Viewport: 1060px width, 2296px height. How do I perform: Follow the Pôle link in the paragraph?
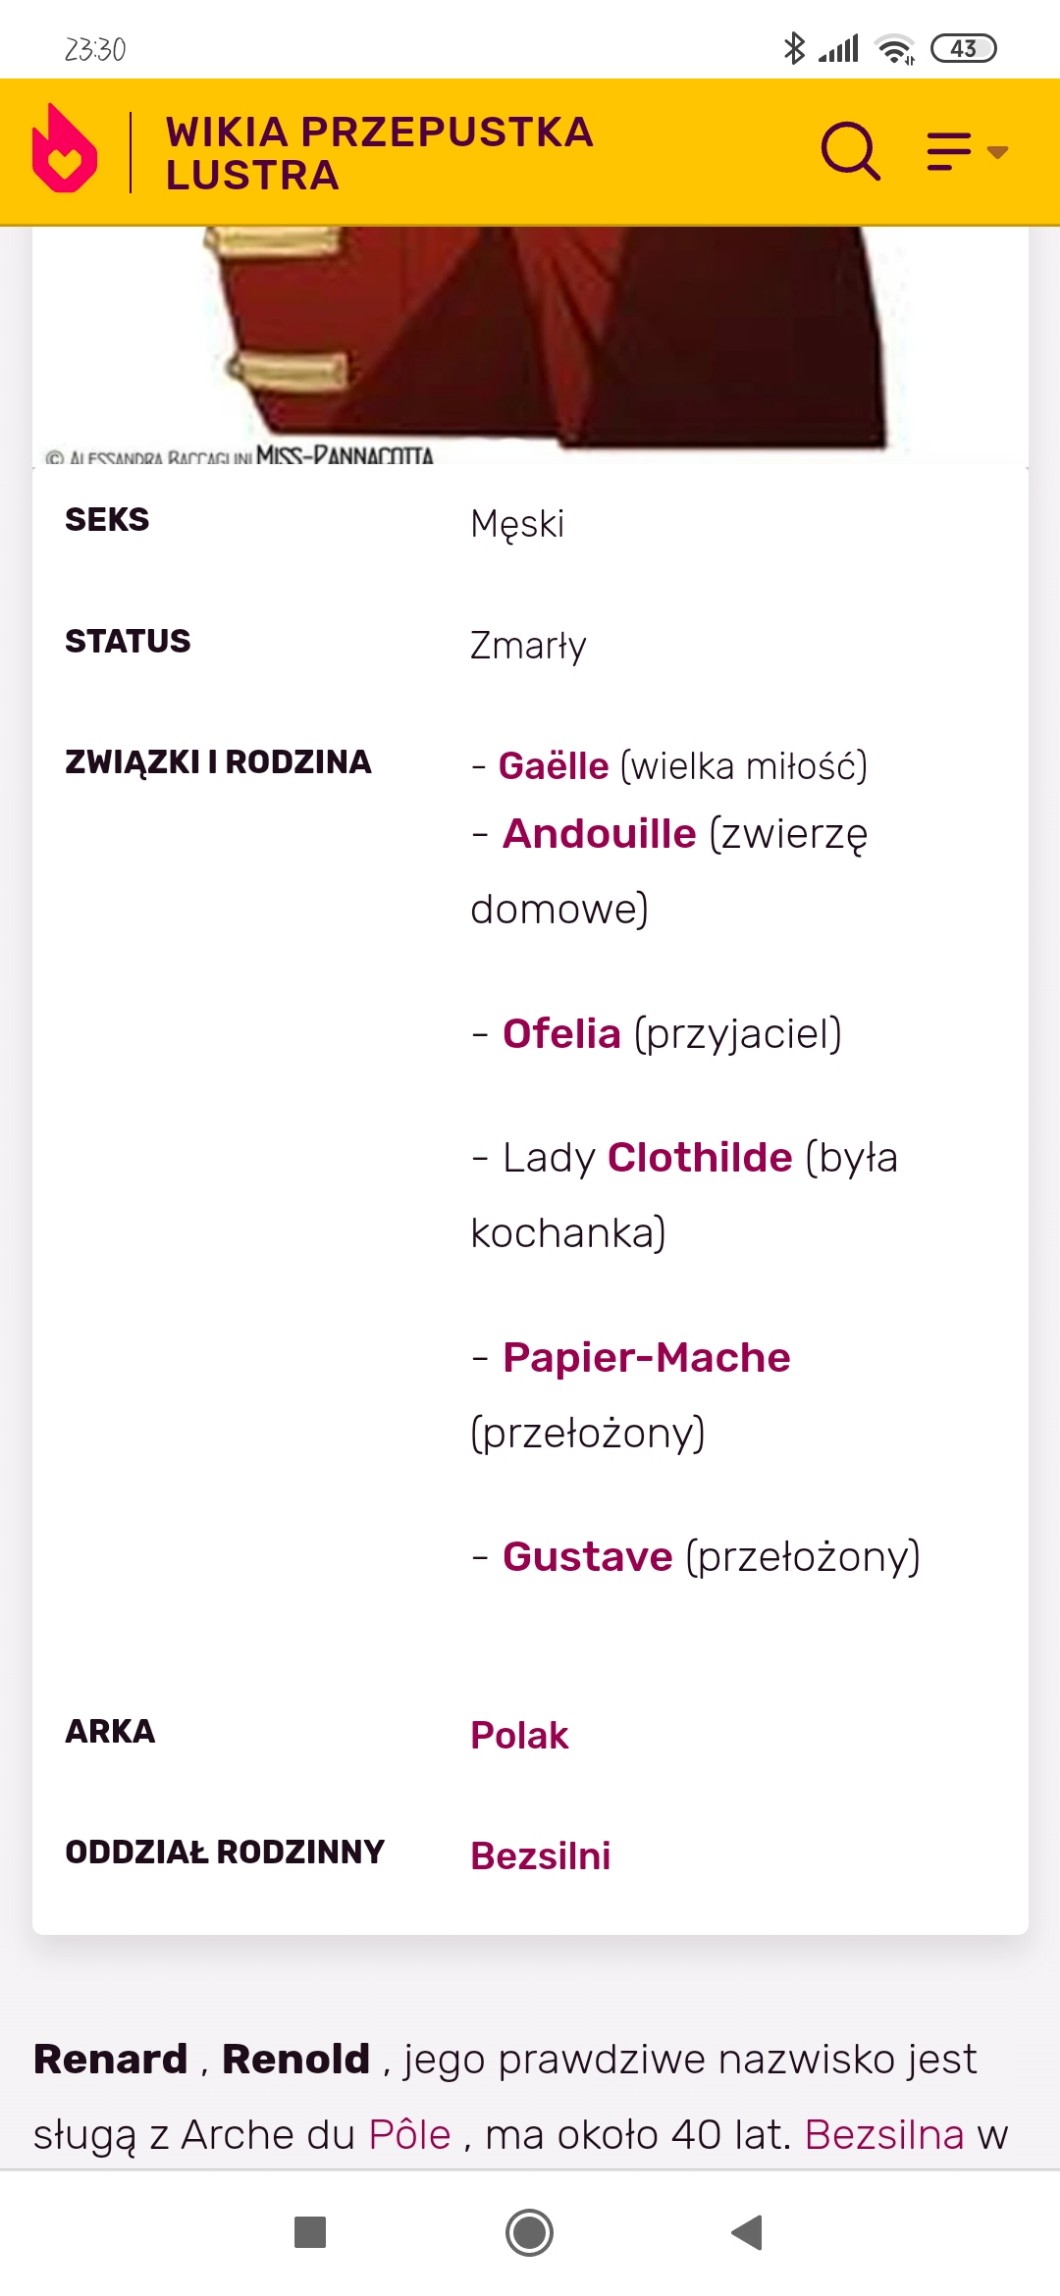[410, 2135]
